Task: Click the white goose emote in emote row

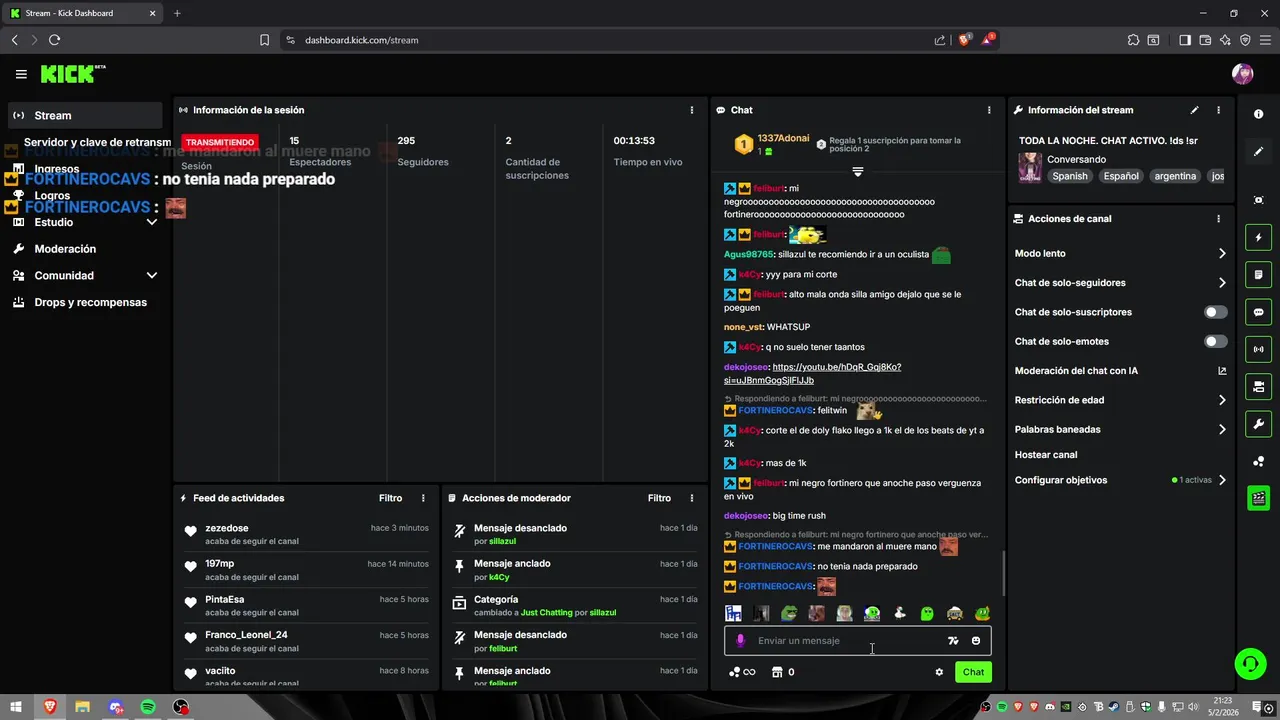Action: pyautogui.click(x=900, y=613)
